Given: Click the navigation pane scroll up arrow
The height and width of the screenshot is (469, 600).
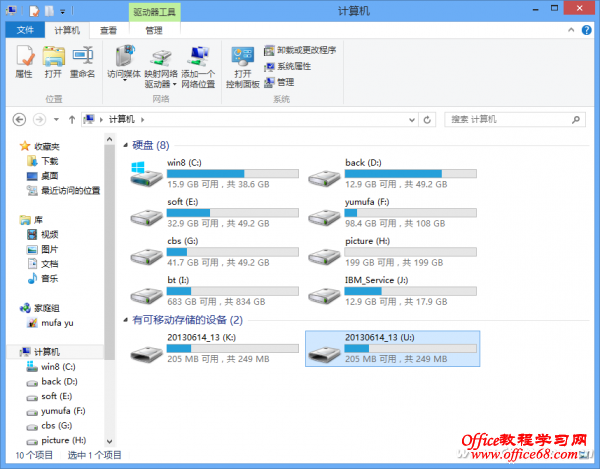Looking at the screenshot, I should pyautogui.click(x=109, y=139).
